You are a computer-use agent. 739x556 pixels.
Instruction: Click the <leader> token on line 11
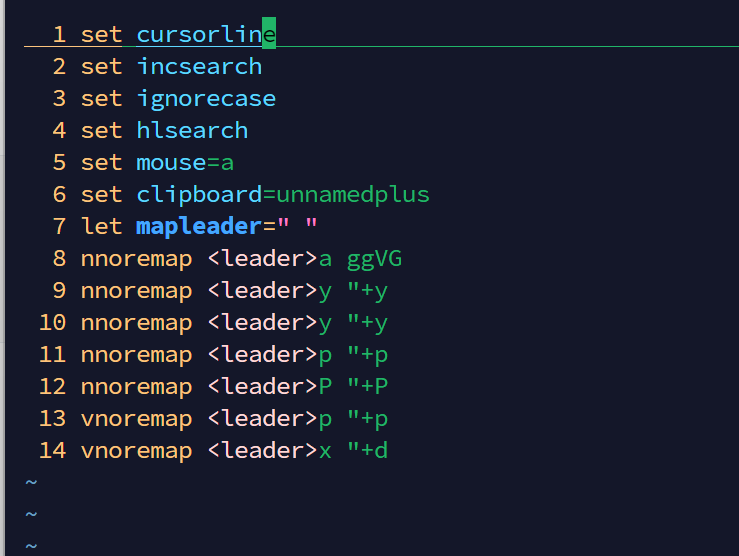click(x=262, y=355)
